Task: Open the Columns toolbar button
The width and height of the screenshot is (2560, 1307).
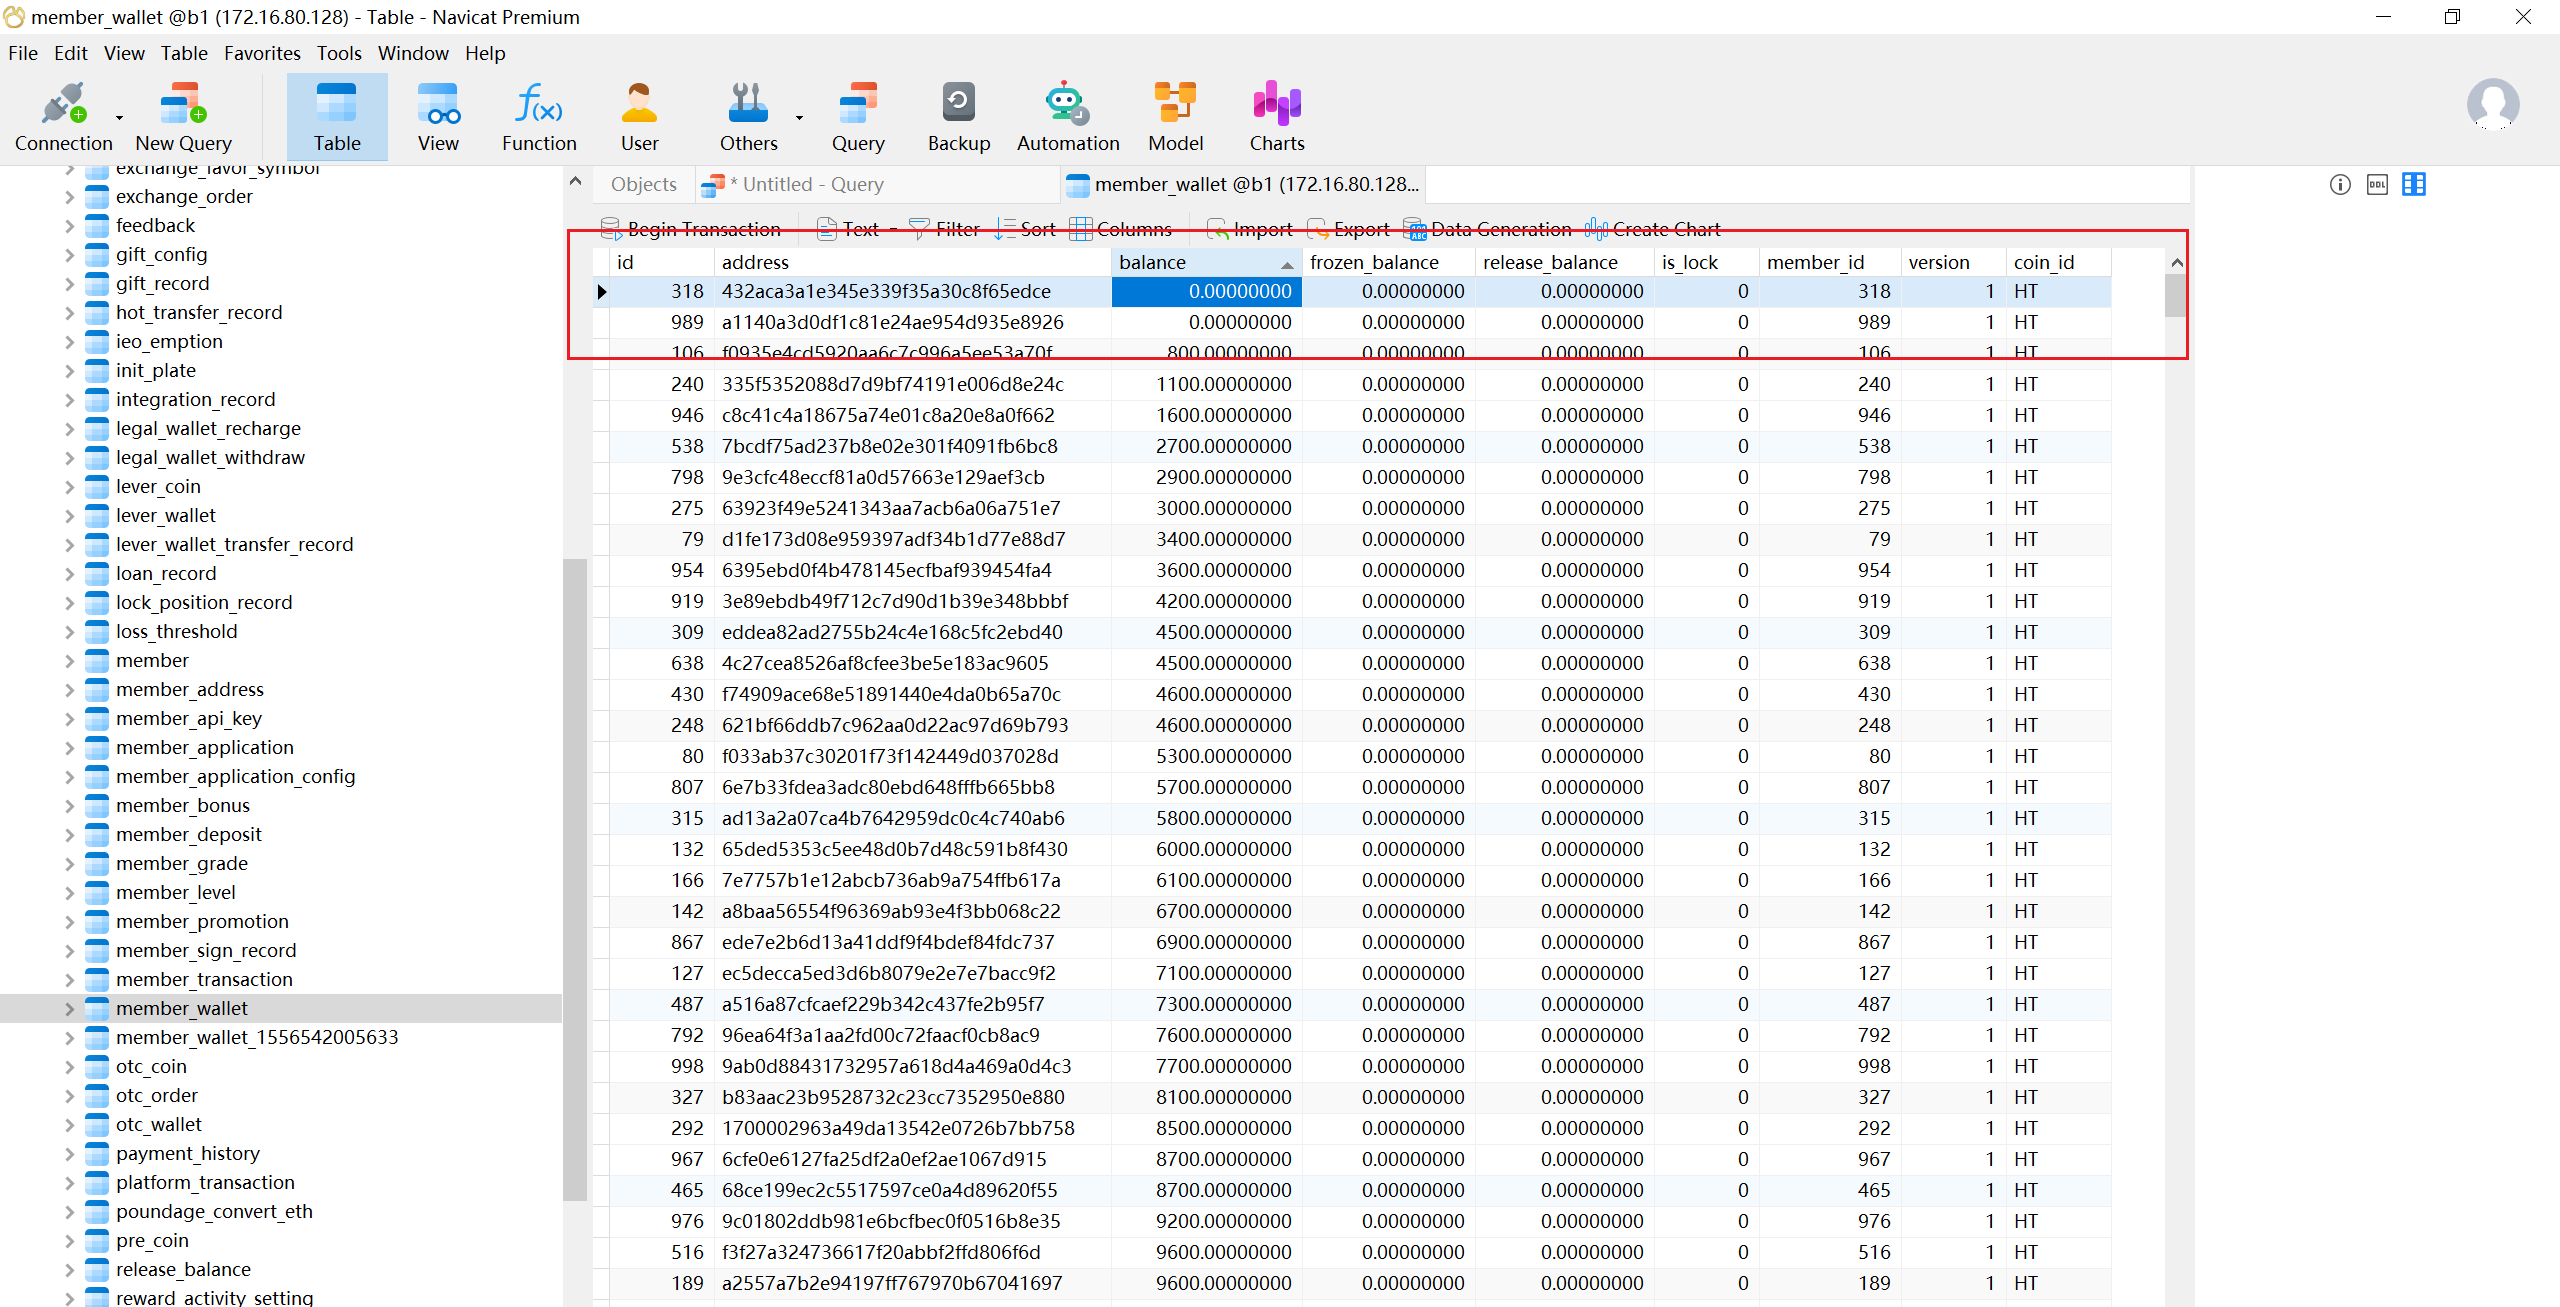Action: 1121,229
